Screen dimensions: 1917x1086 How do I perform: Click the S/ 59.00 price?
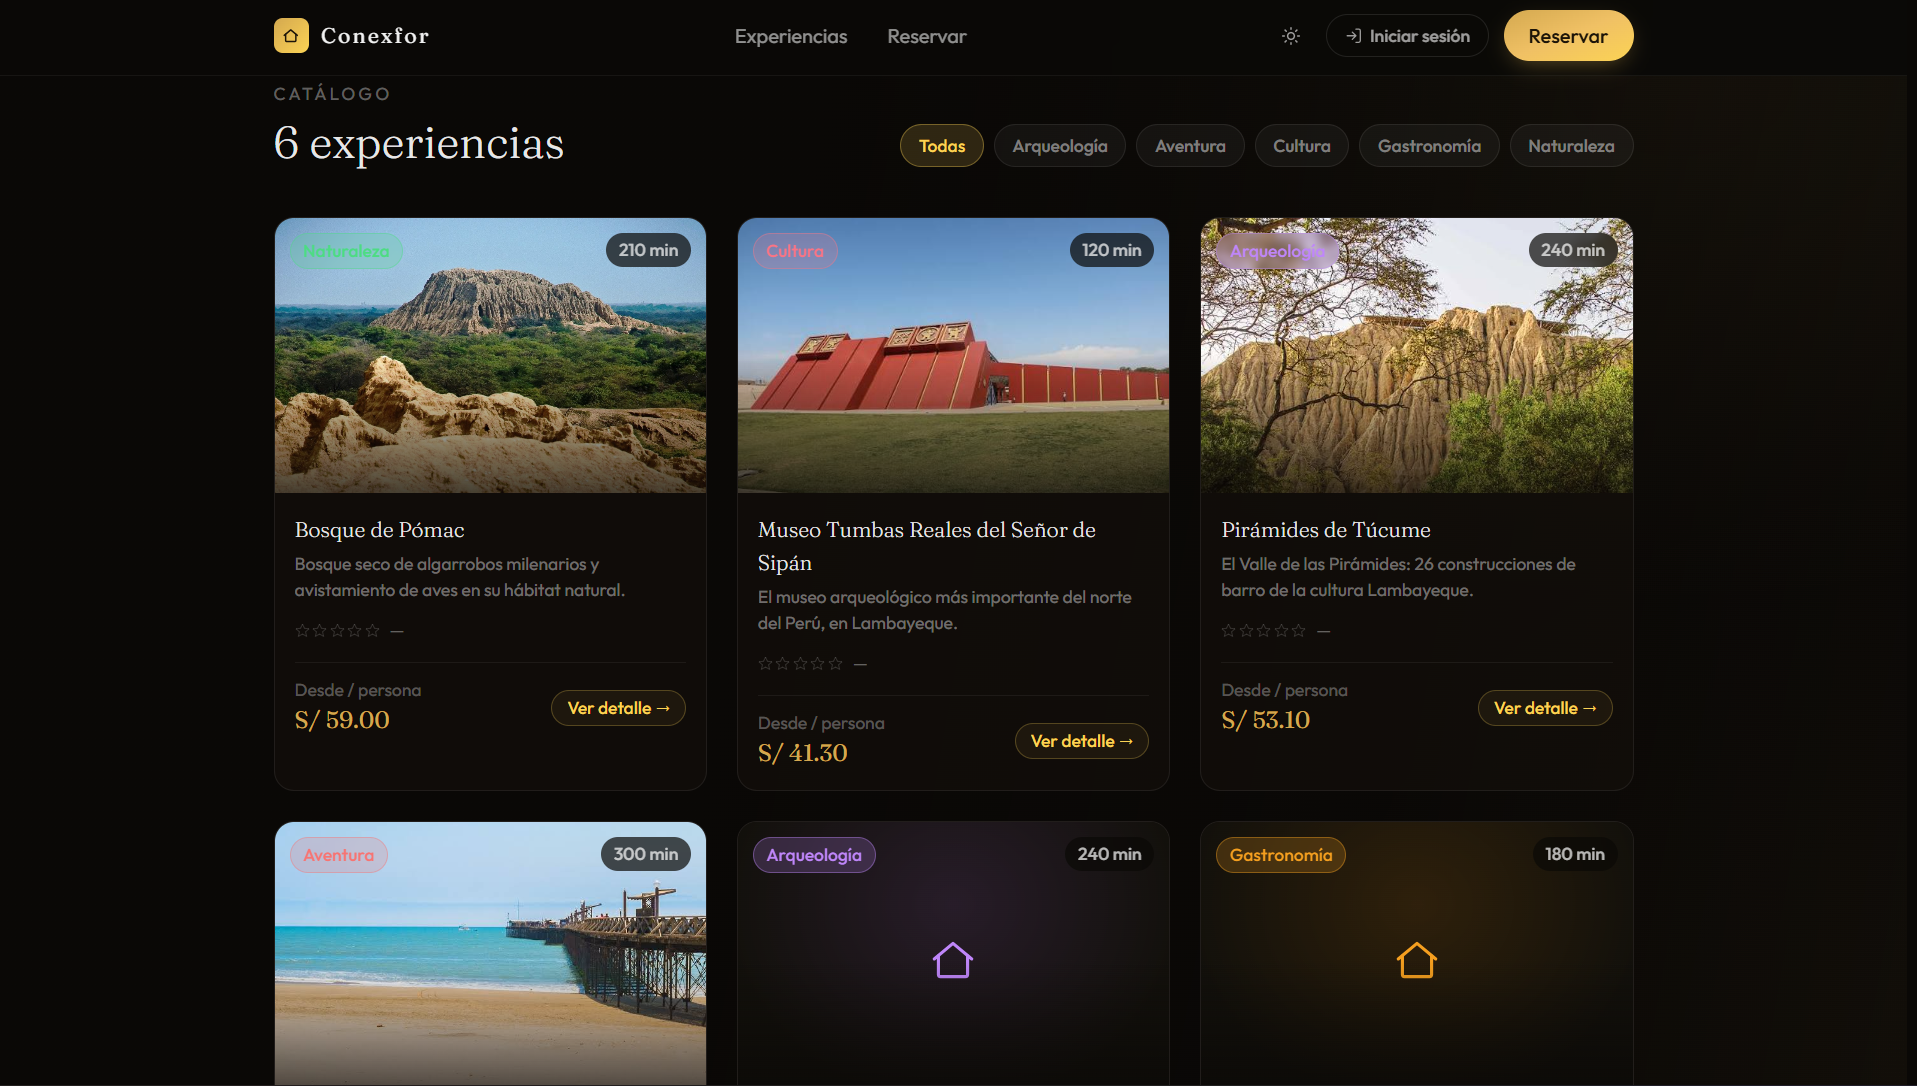(x=342, y=720)
